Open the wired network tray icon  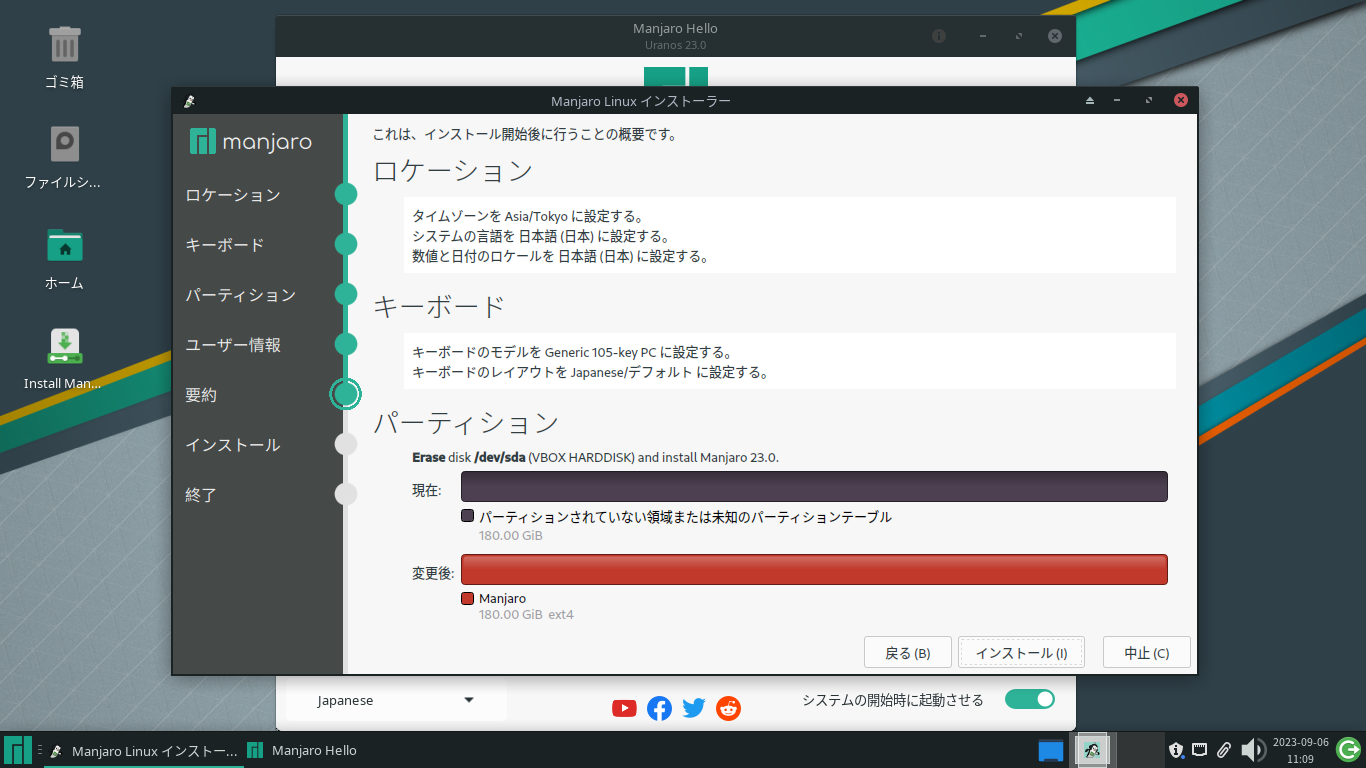pos(1199,750)
